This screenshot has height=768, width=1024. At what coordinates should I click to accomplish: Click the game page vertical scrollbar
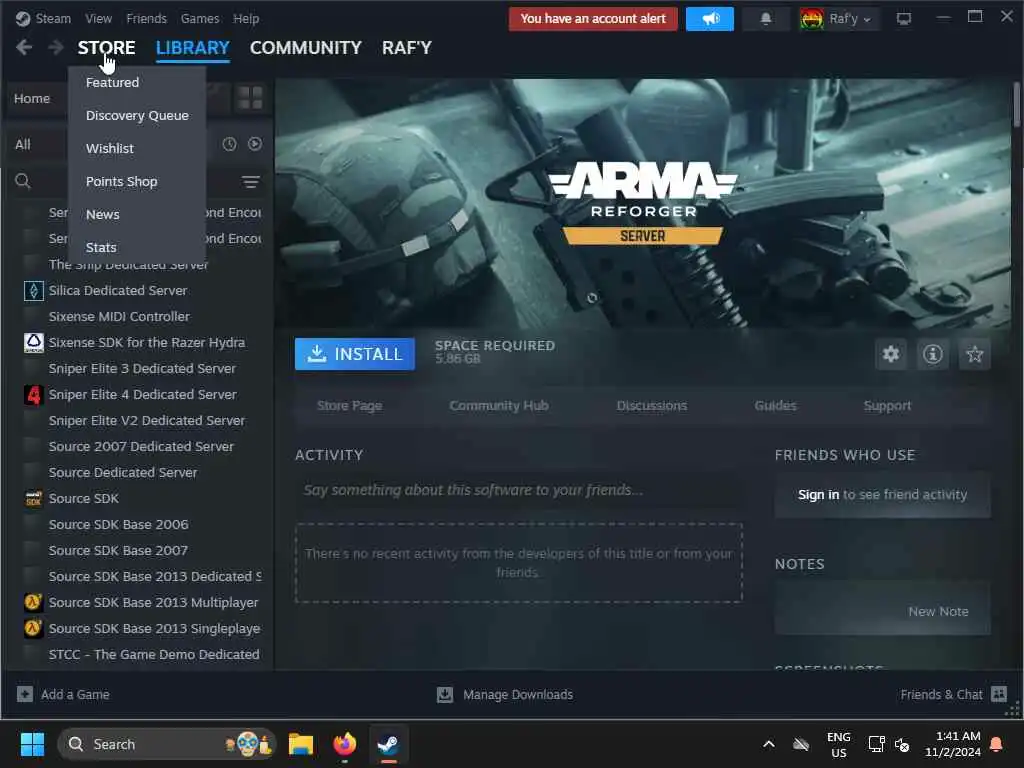1016,104
